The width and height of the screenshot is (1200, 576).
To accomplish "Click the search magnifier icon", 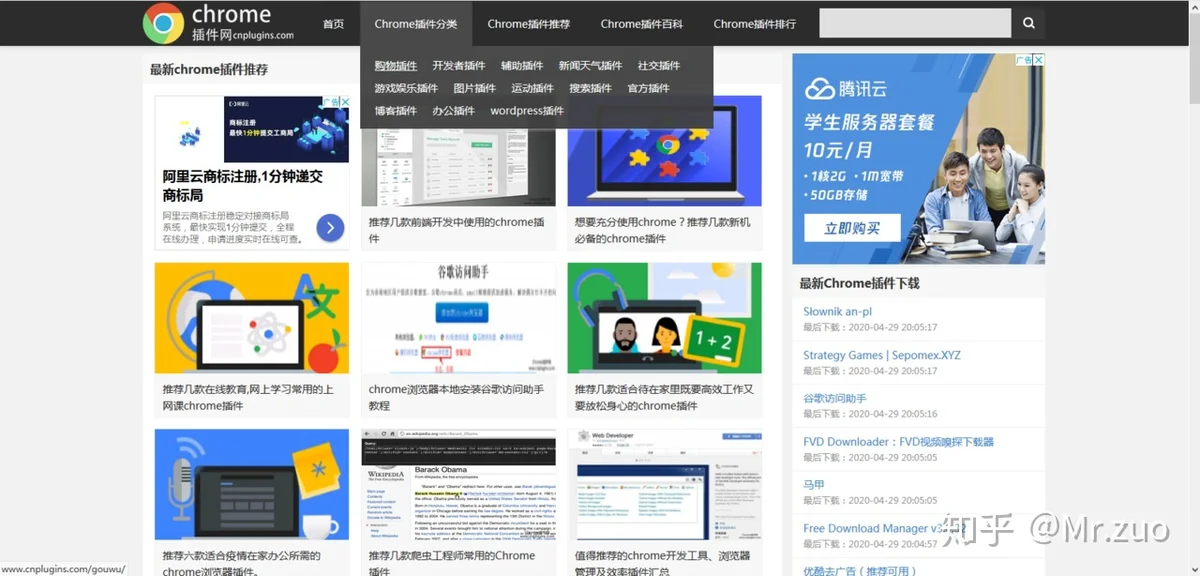I will [1028, 23].
